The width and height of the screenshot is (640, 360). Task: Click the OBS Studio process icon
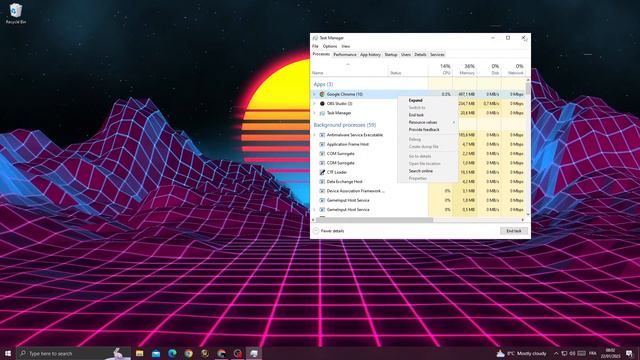tap(322, 104)
